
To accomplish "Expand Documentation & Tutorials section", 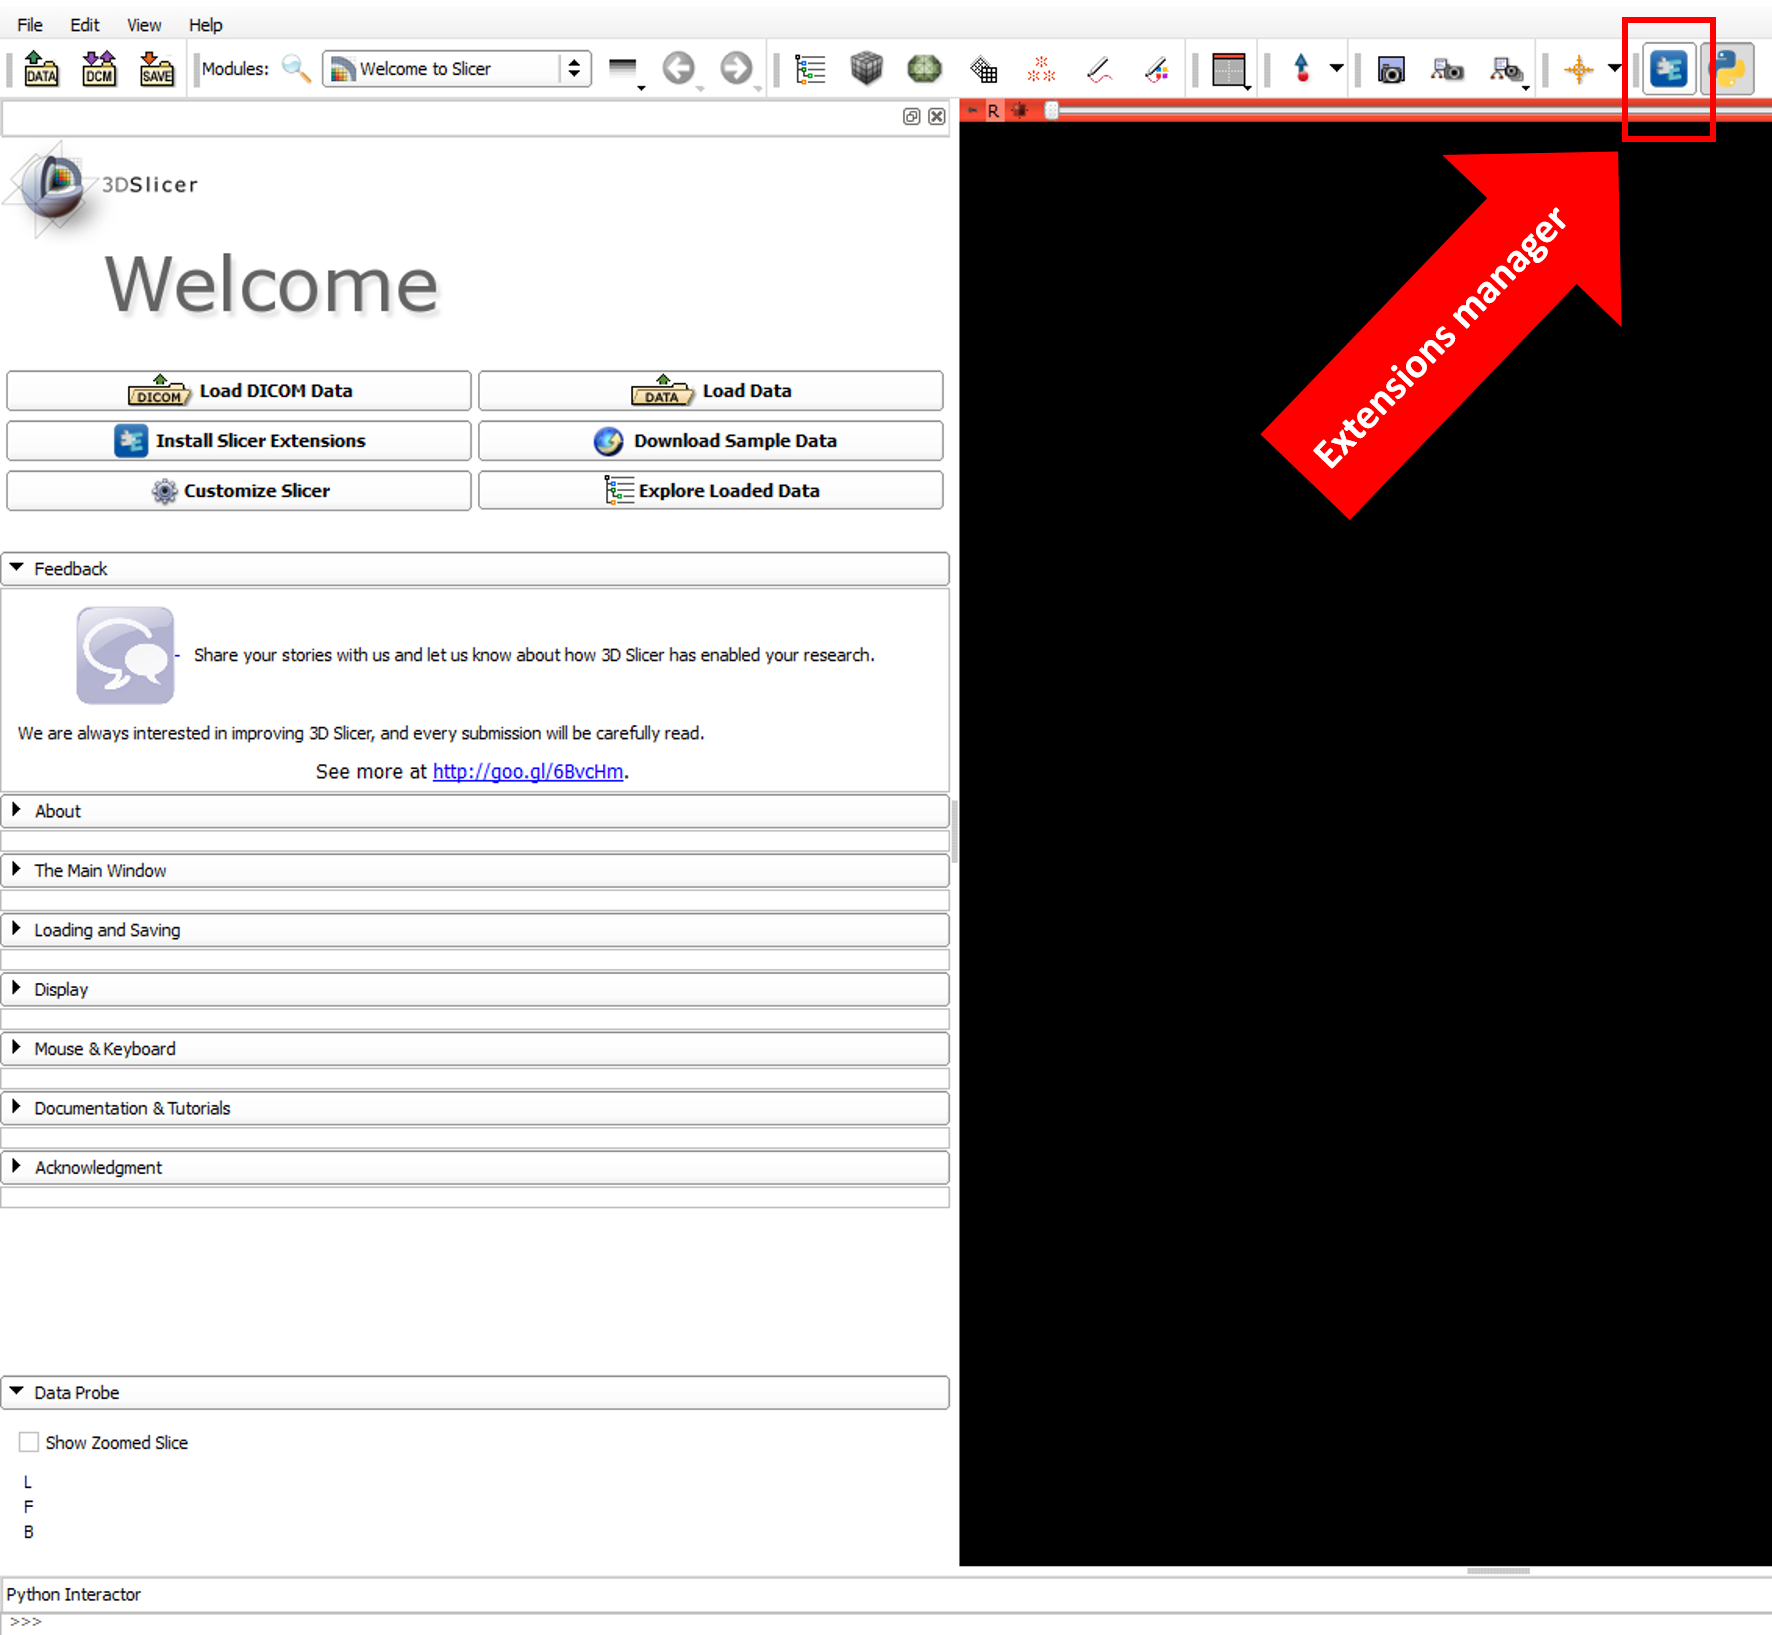I will [x=475, y=1108].
